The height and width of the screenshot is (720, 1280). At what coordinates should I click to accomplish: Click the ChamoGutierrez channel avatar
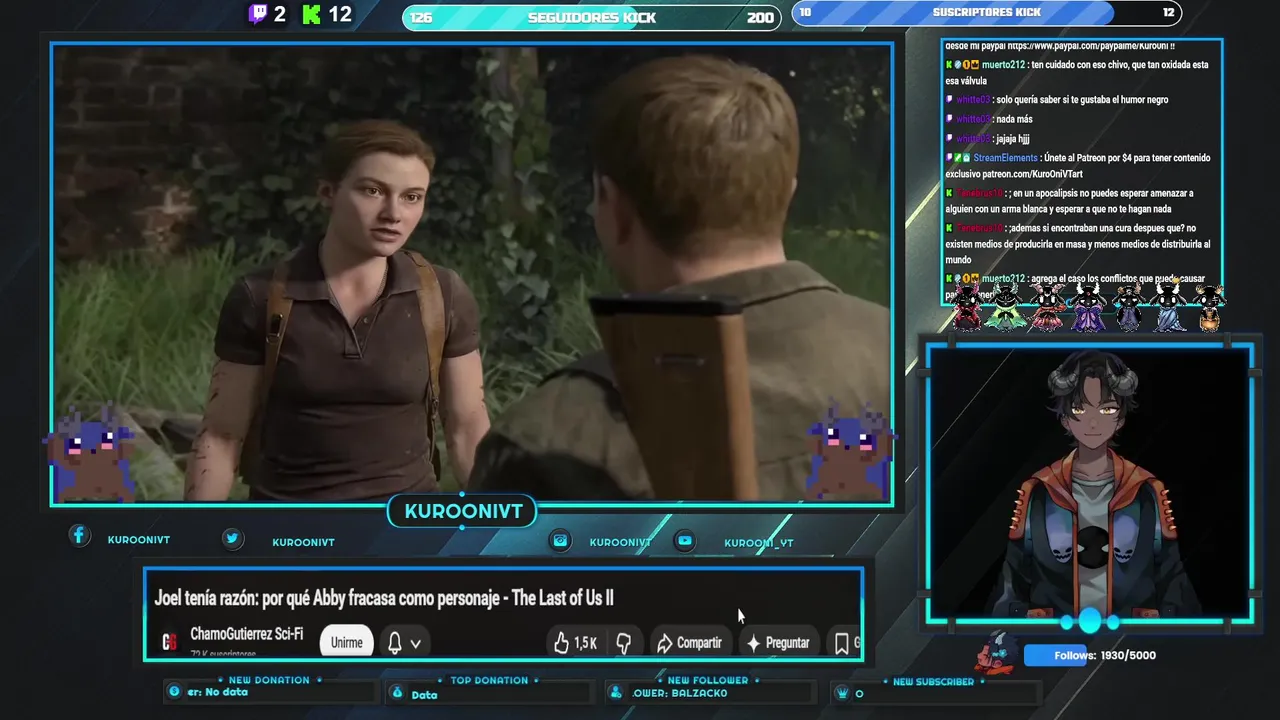click(170, 642)
